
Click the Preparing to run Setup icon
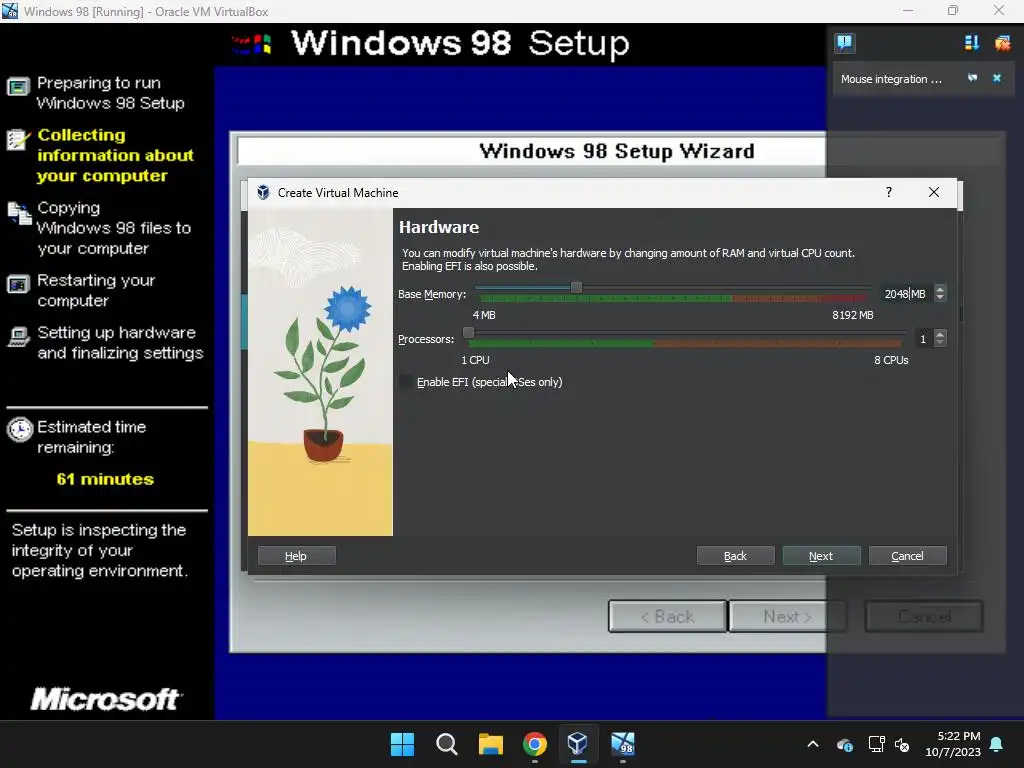coord(18,86)
